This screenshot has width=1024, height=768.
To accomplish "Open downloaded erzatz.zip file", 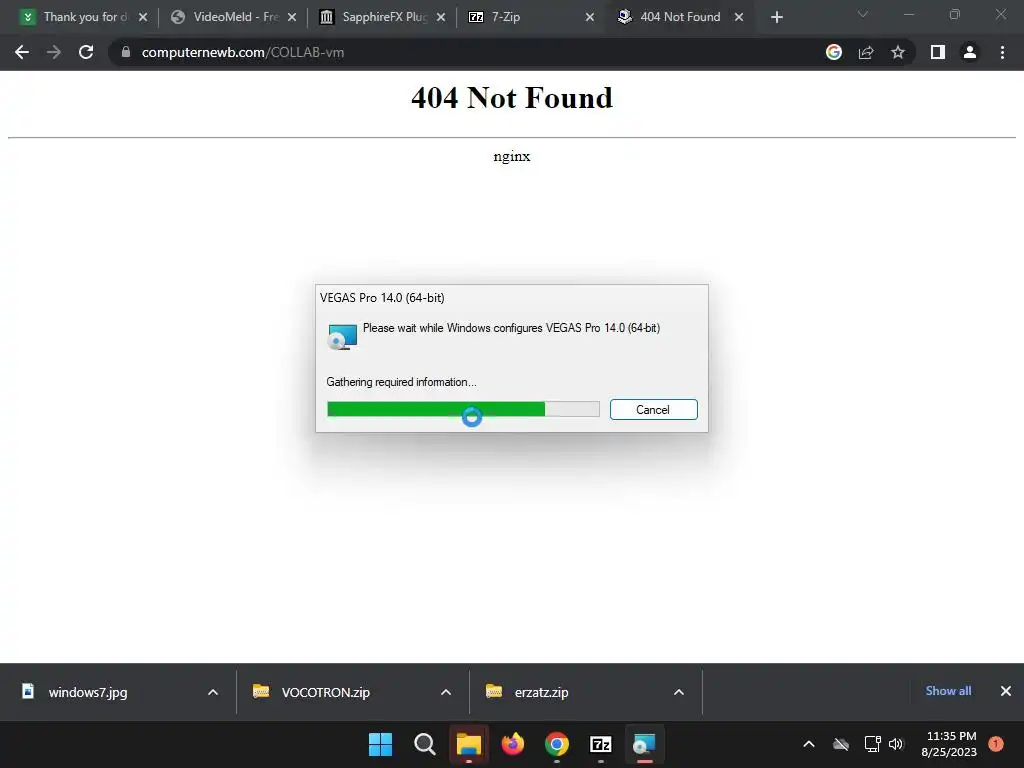I will point(541,692).
